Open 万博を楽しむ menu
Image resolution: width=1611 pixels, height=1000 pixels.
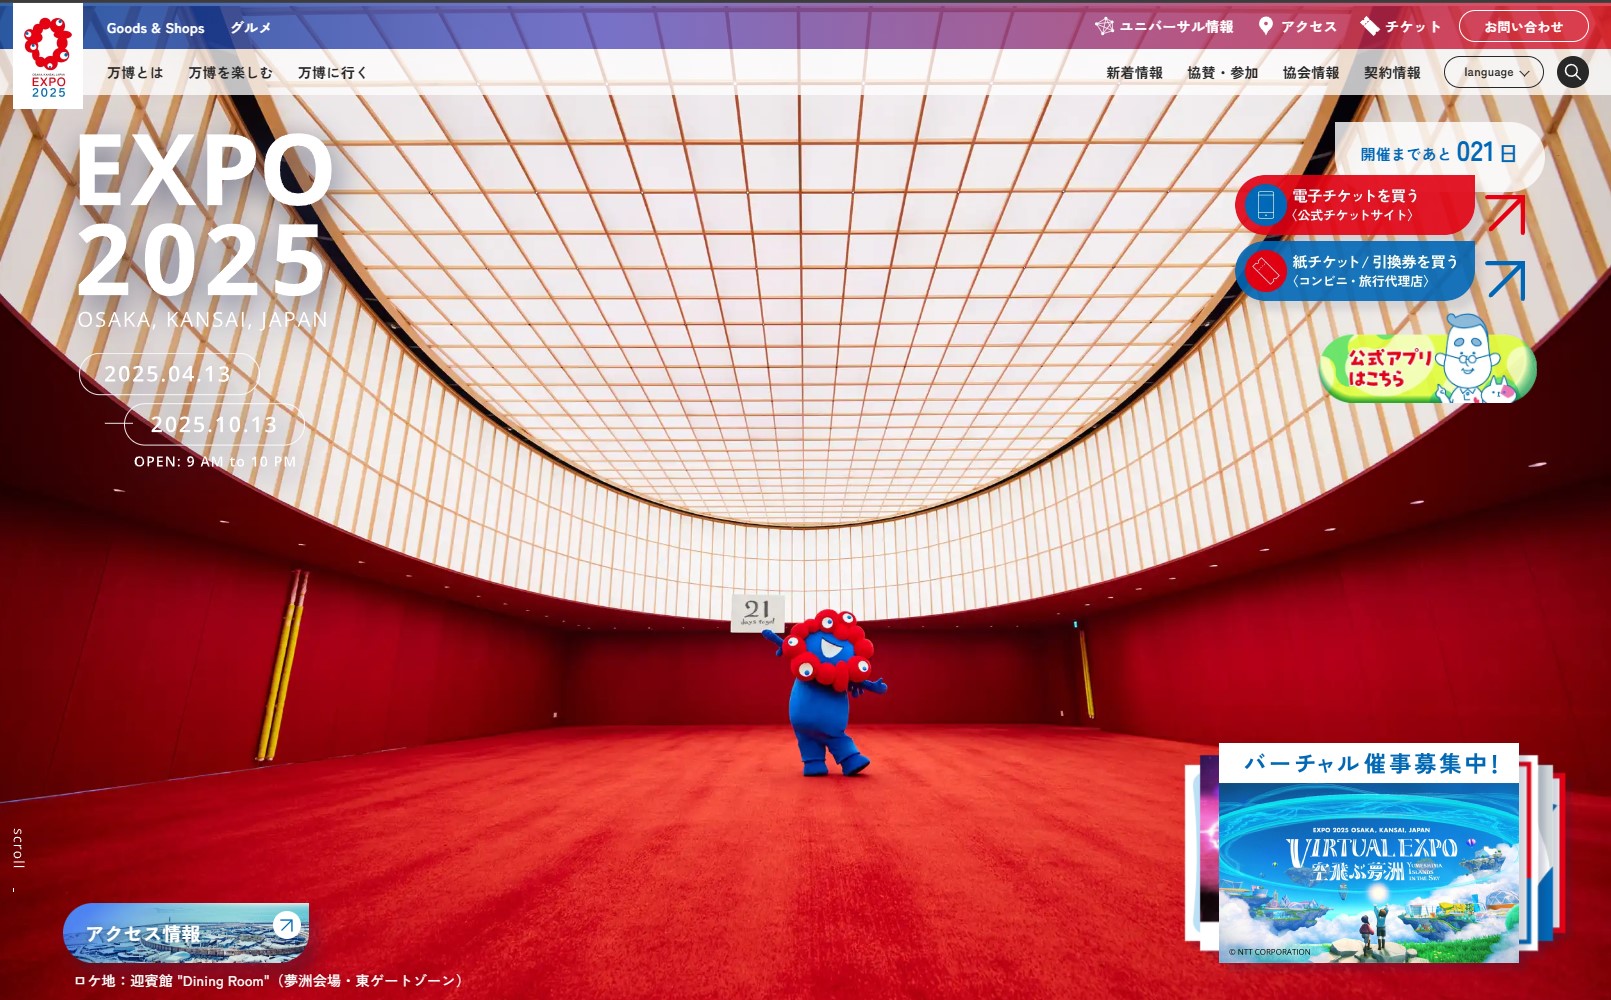230,73
